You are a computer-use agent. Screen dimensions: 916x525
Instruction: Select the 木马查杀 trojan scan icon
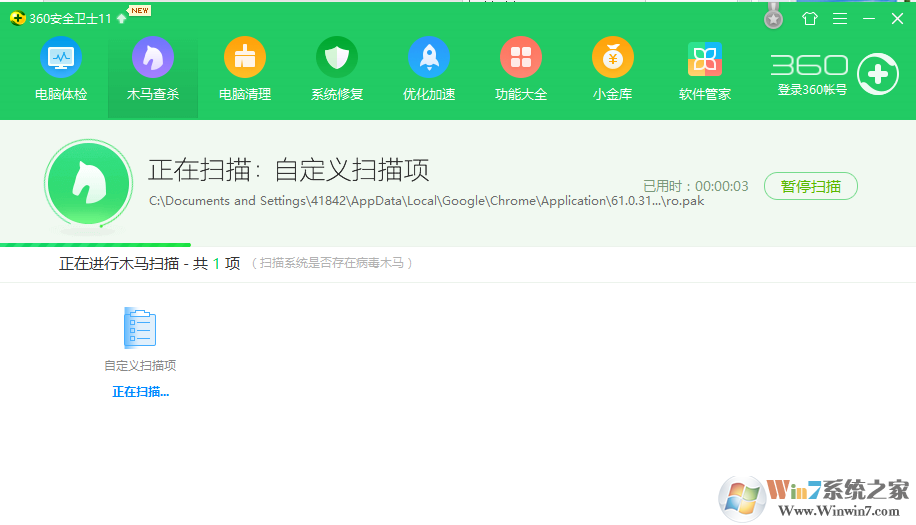[x=153, y=58]
